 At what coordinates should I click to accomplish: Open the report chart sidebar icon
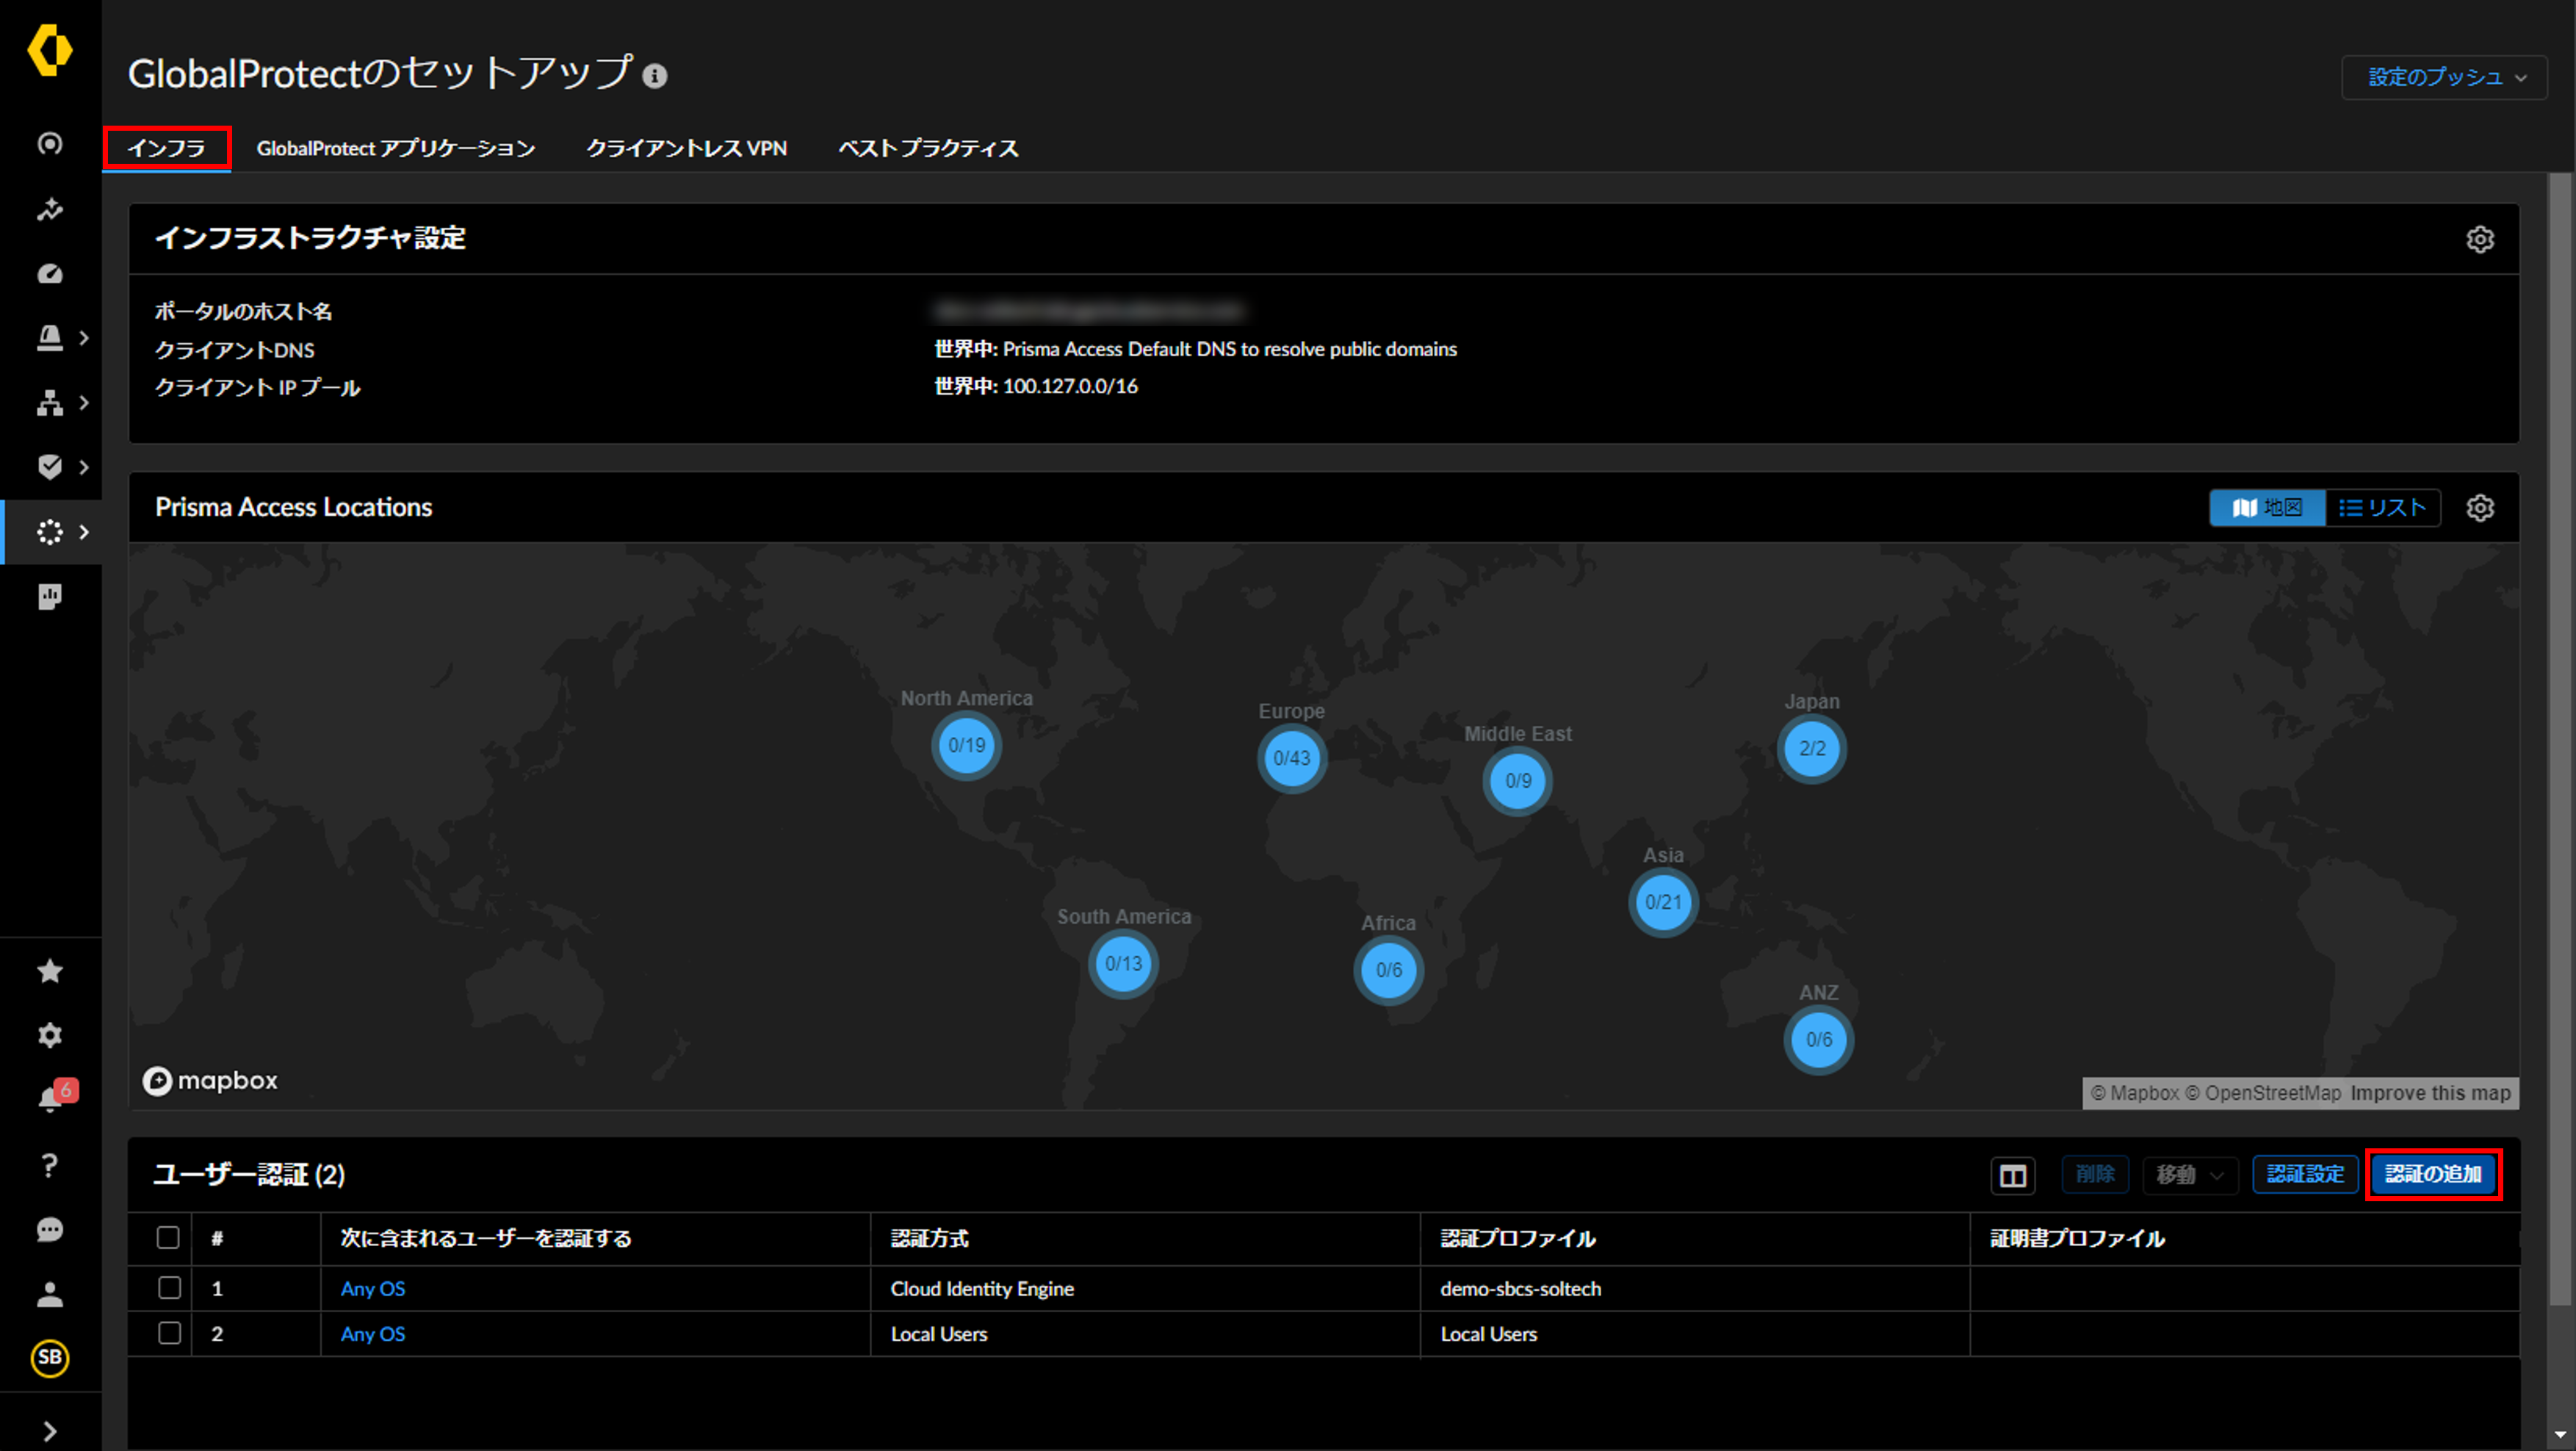point(50,597)
